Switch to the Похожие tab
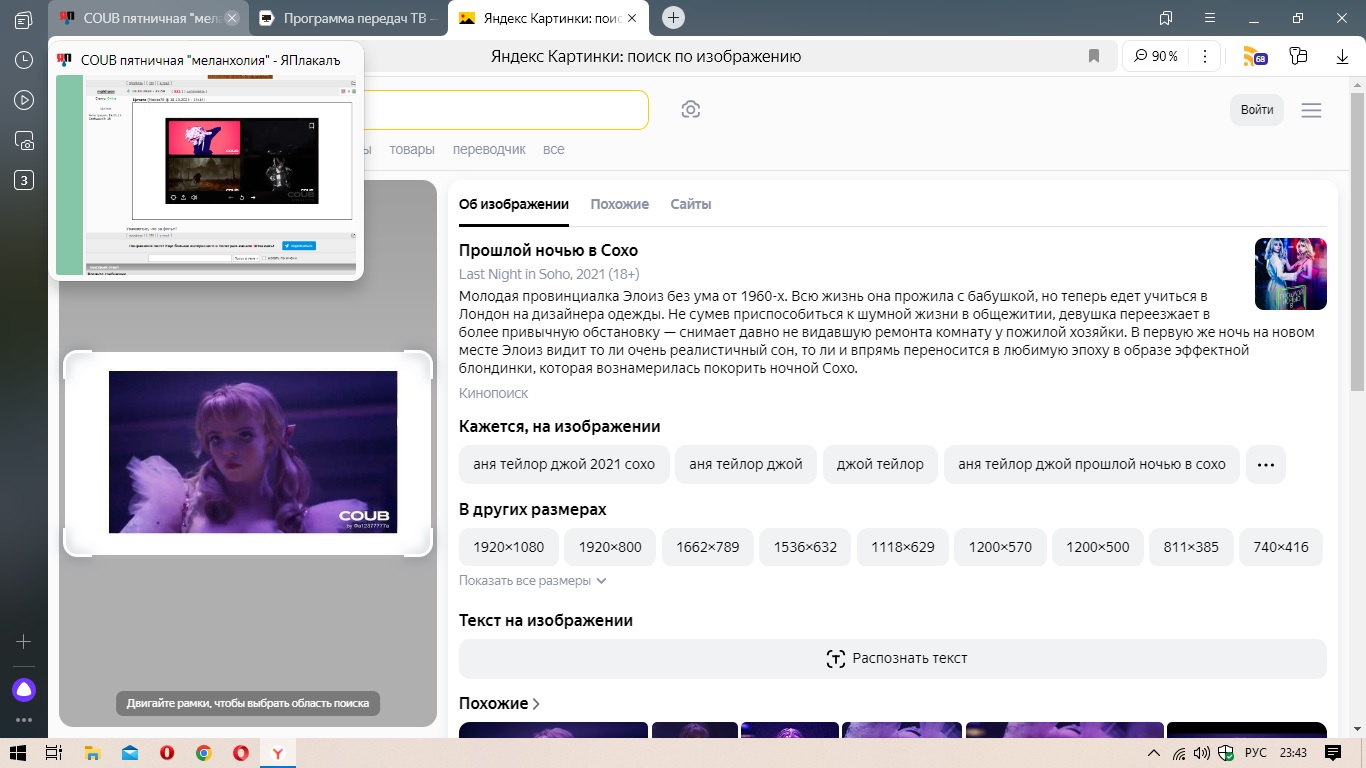Viewport: 1366px width, 768px height. [619, 204]
